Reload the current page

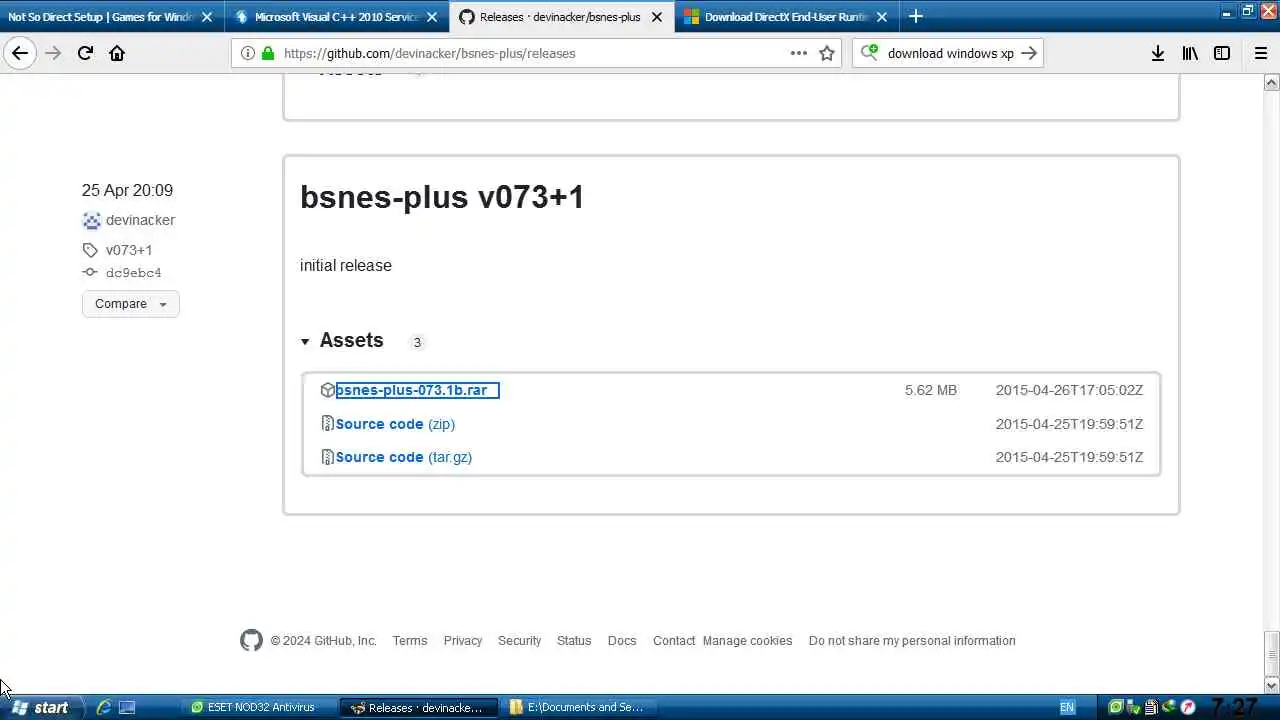pos(85,53)
